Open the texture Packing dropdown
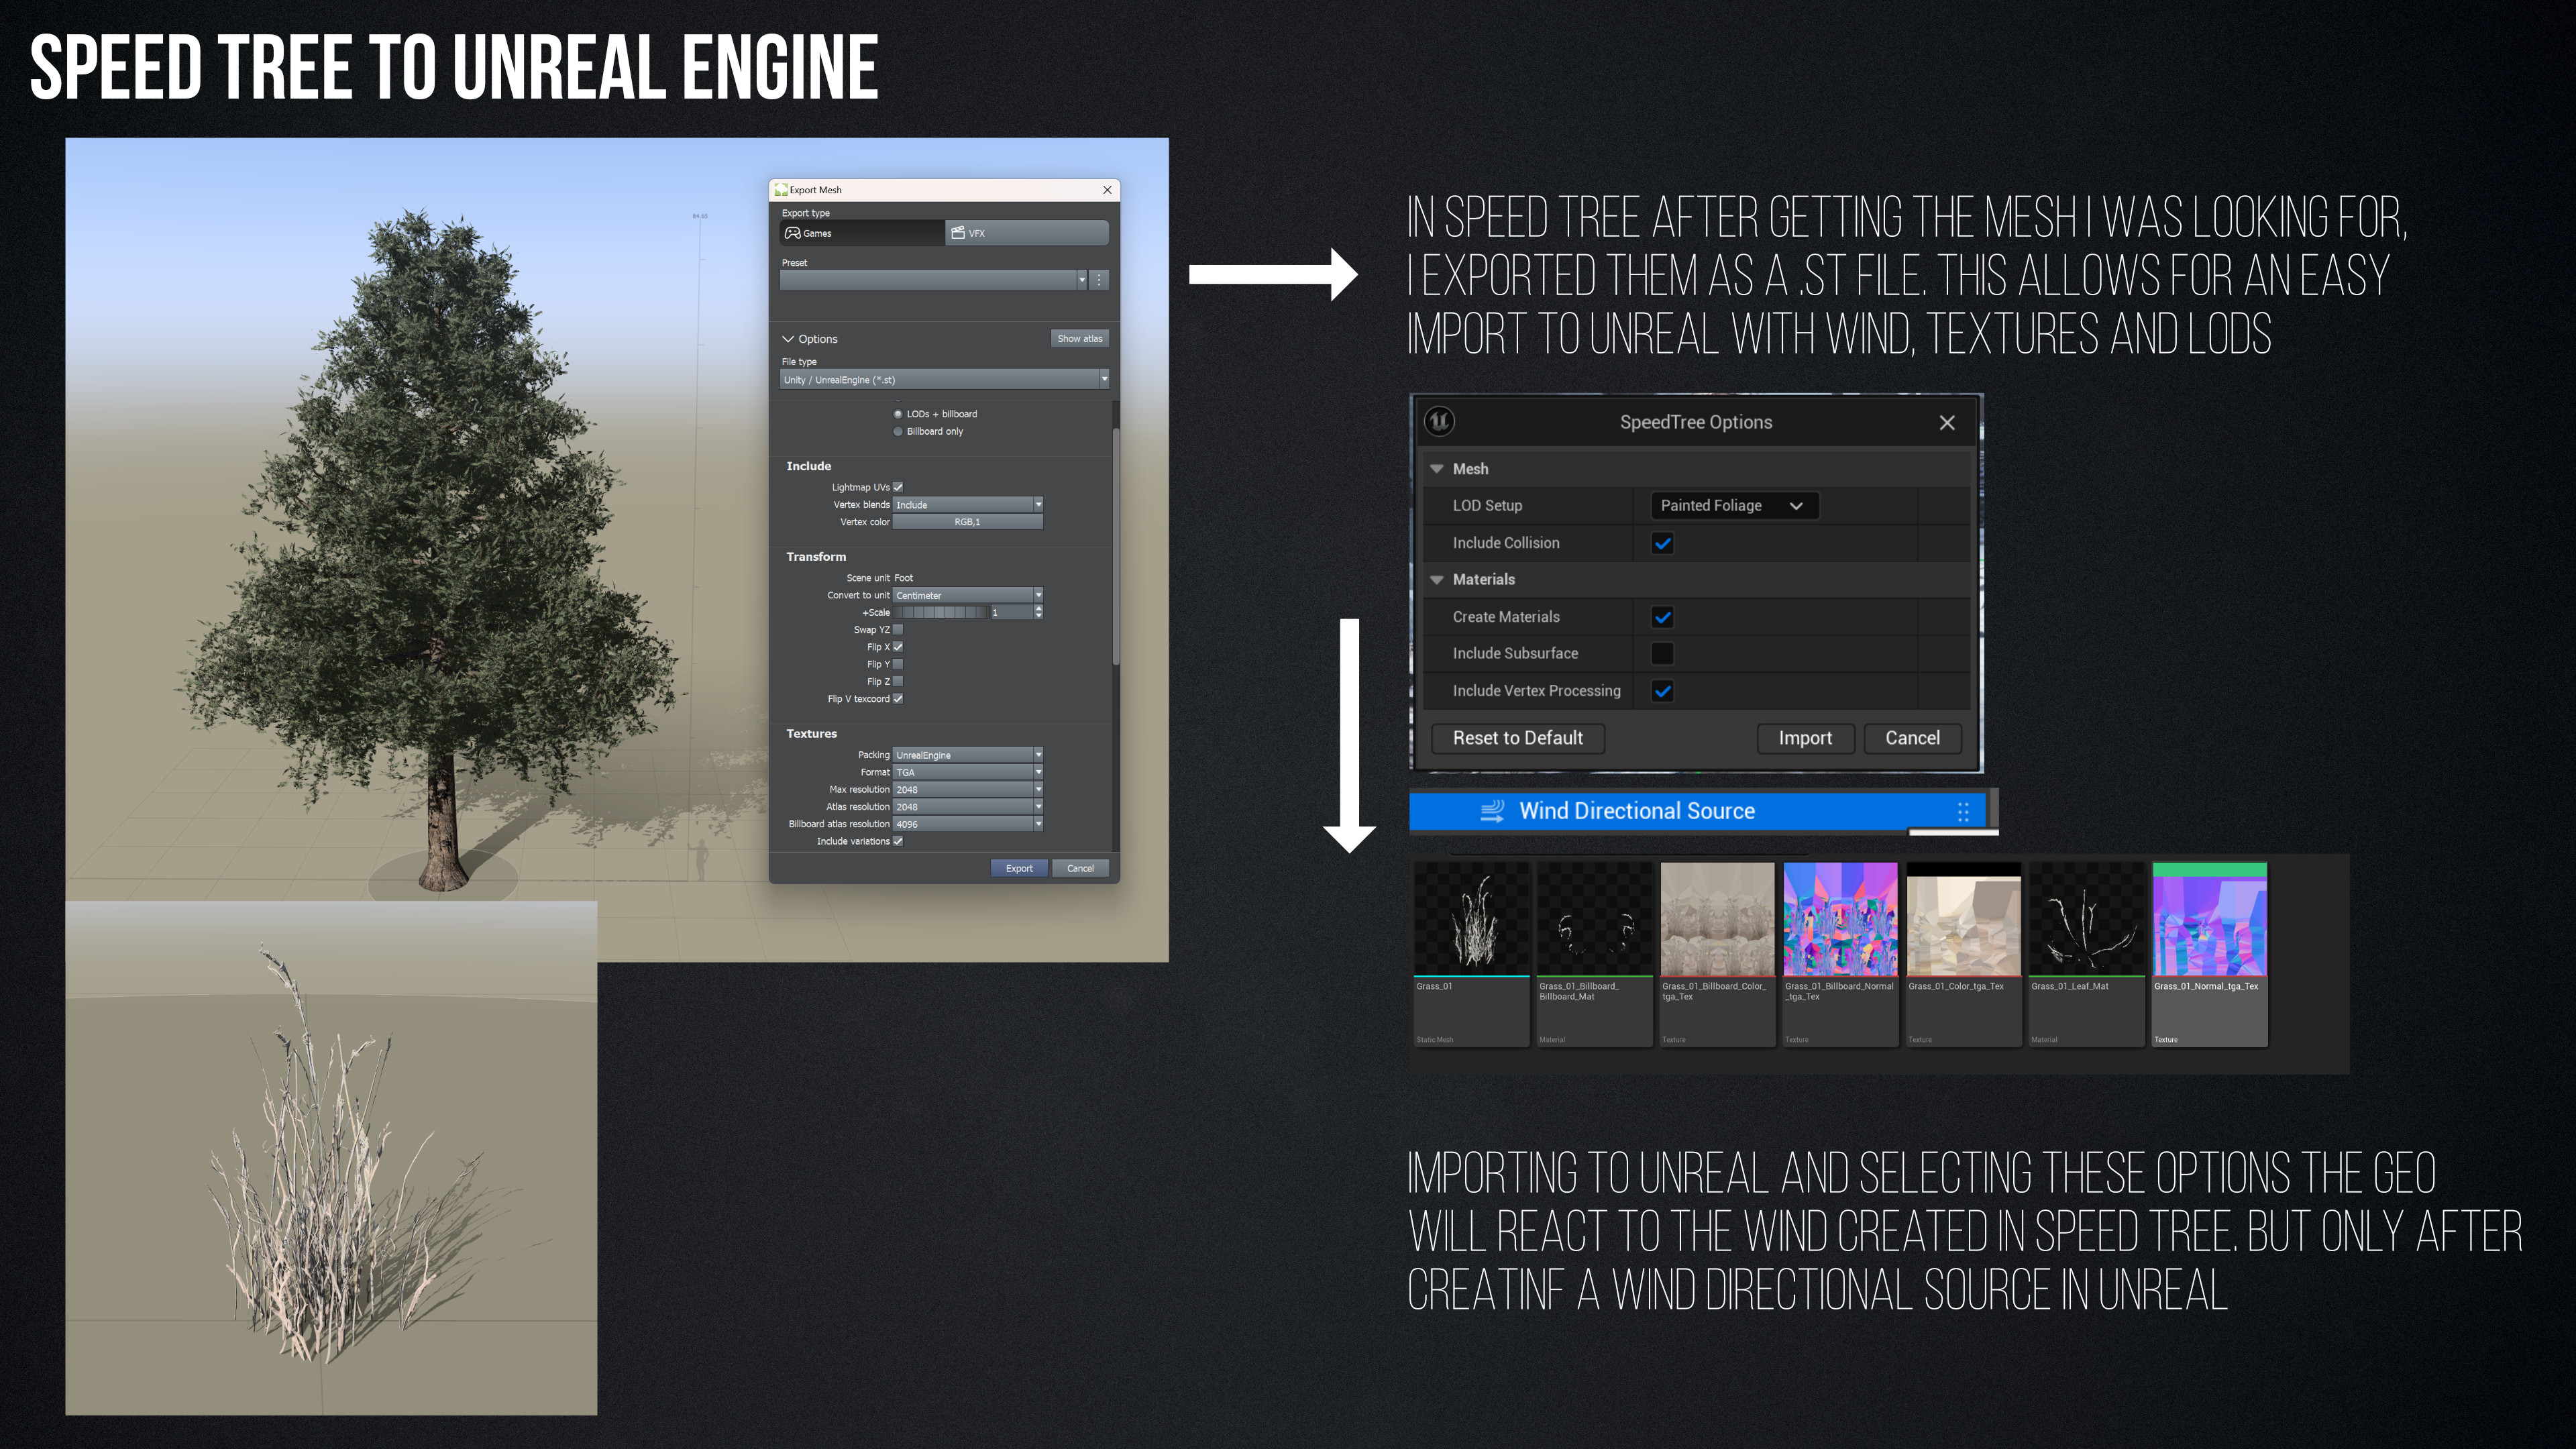Image resolution: width=2576 pixels, height=1449 pixels. (x=968, y=755)
